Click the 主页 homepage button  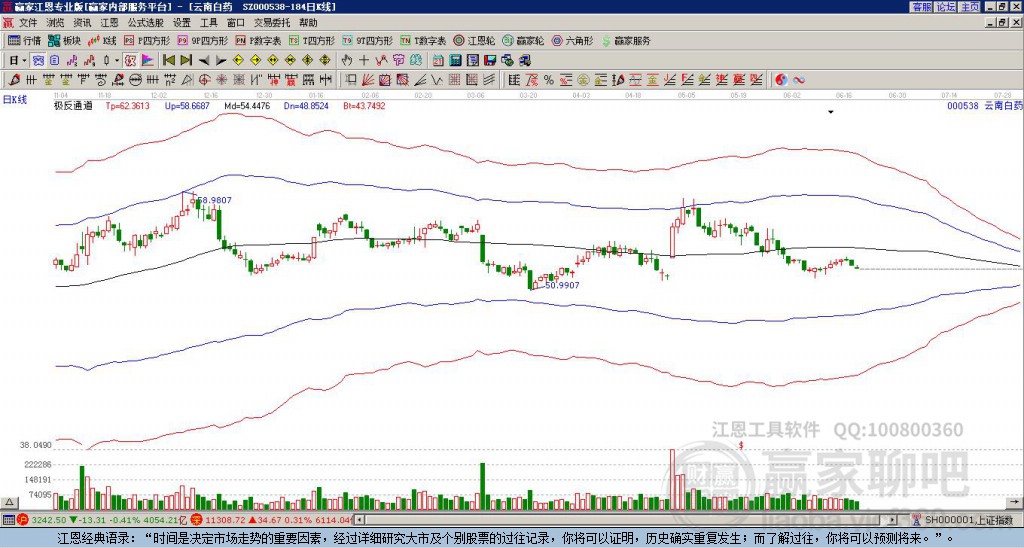point(969,7)
